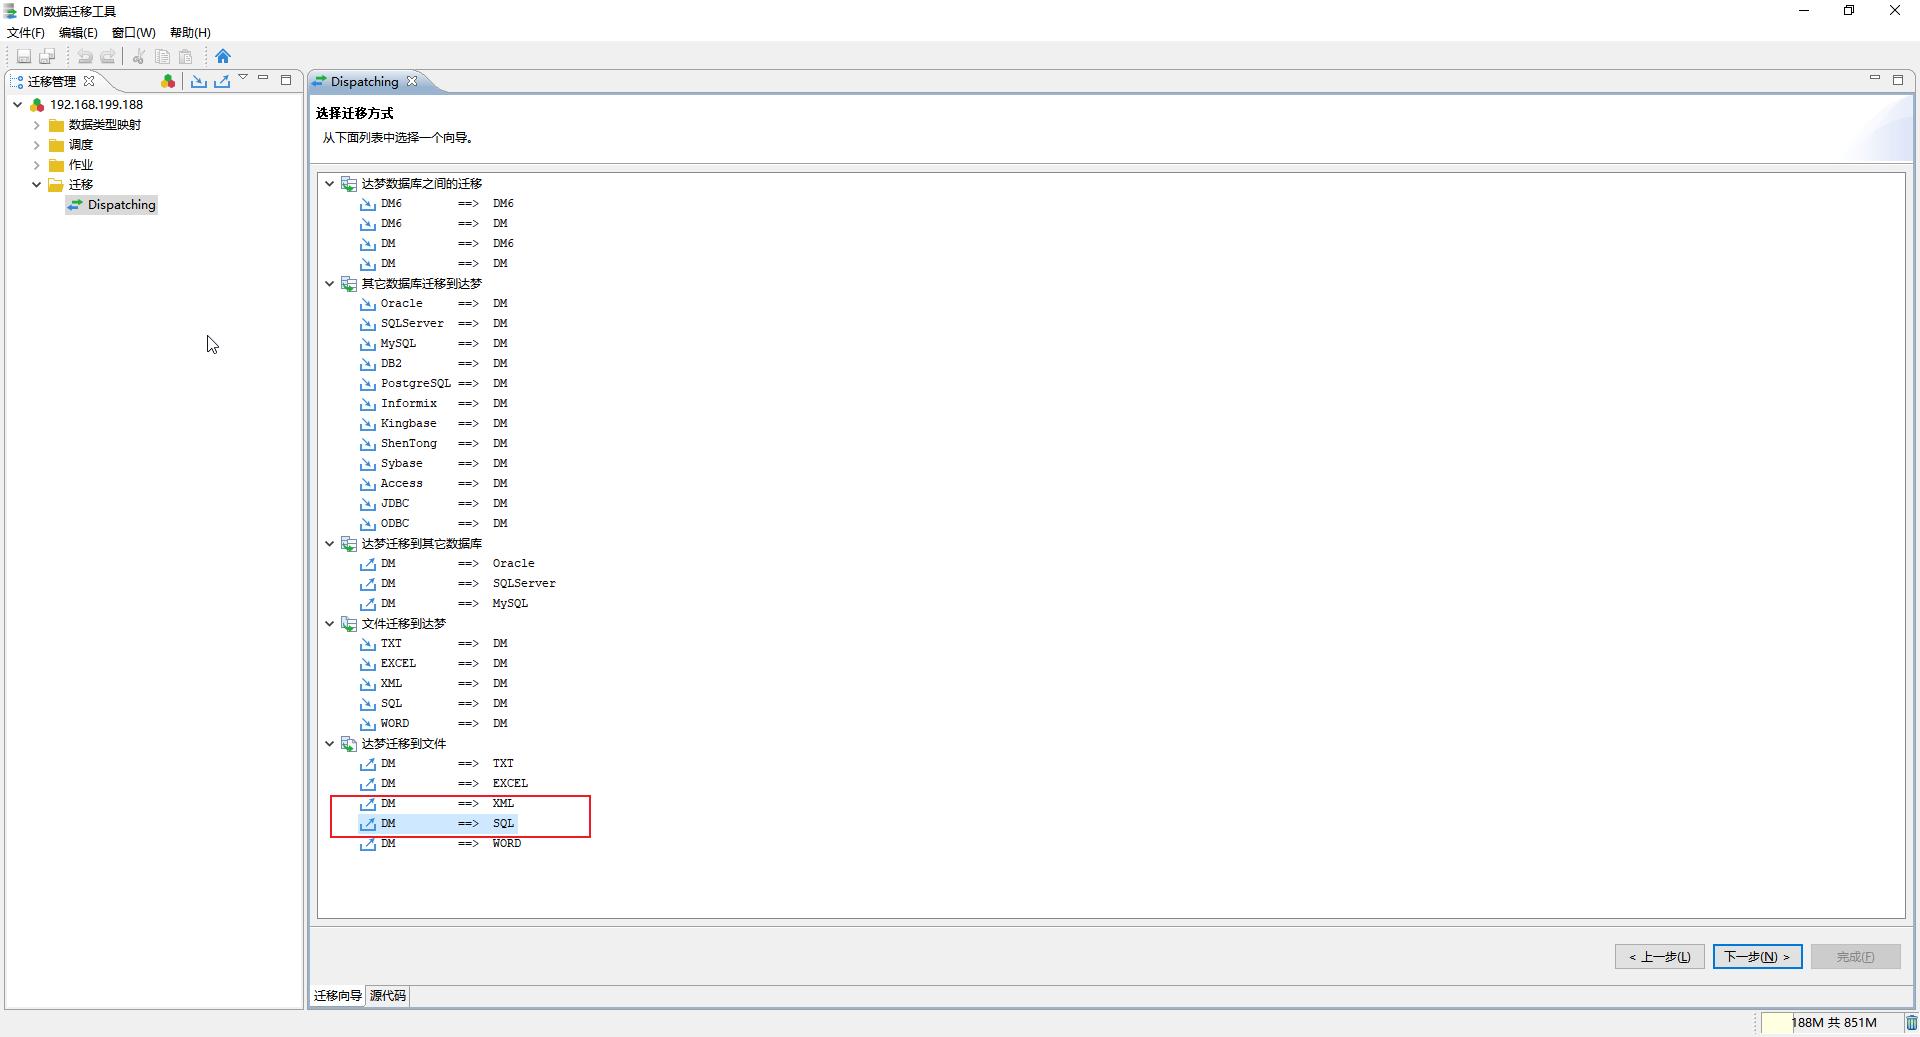This screenshot has width=1920, height=1037.
Task: Select the WORD ==> DM wizard
Action: pos(434,724)
